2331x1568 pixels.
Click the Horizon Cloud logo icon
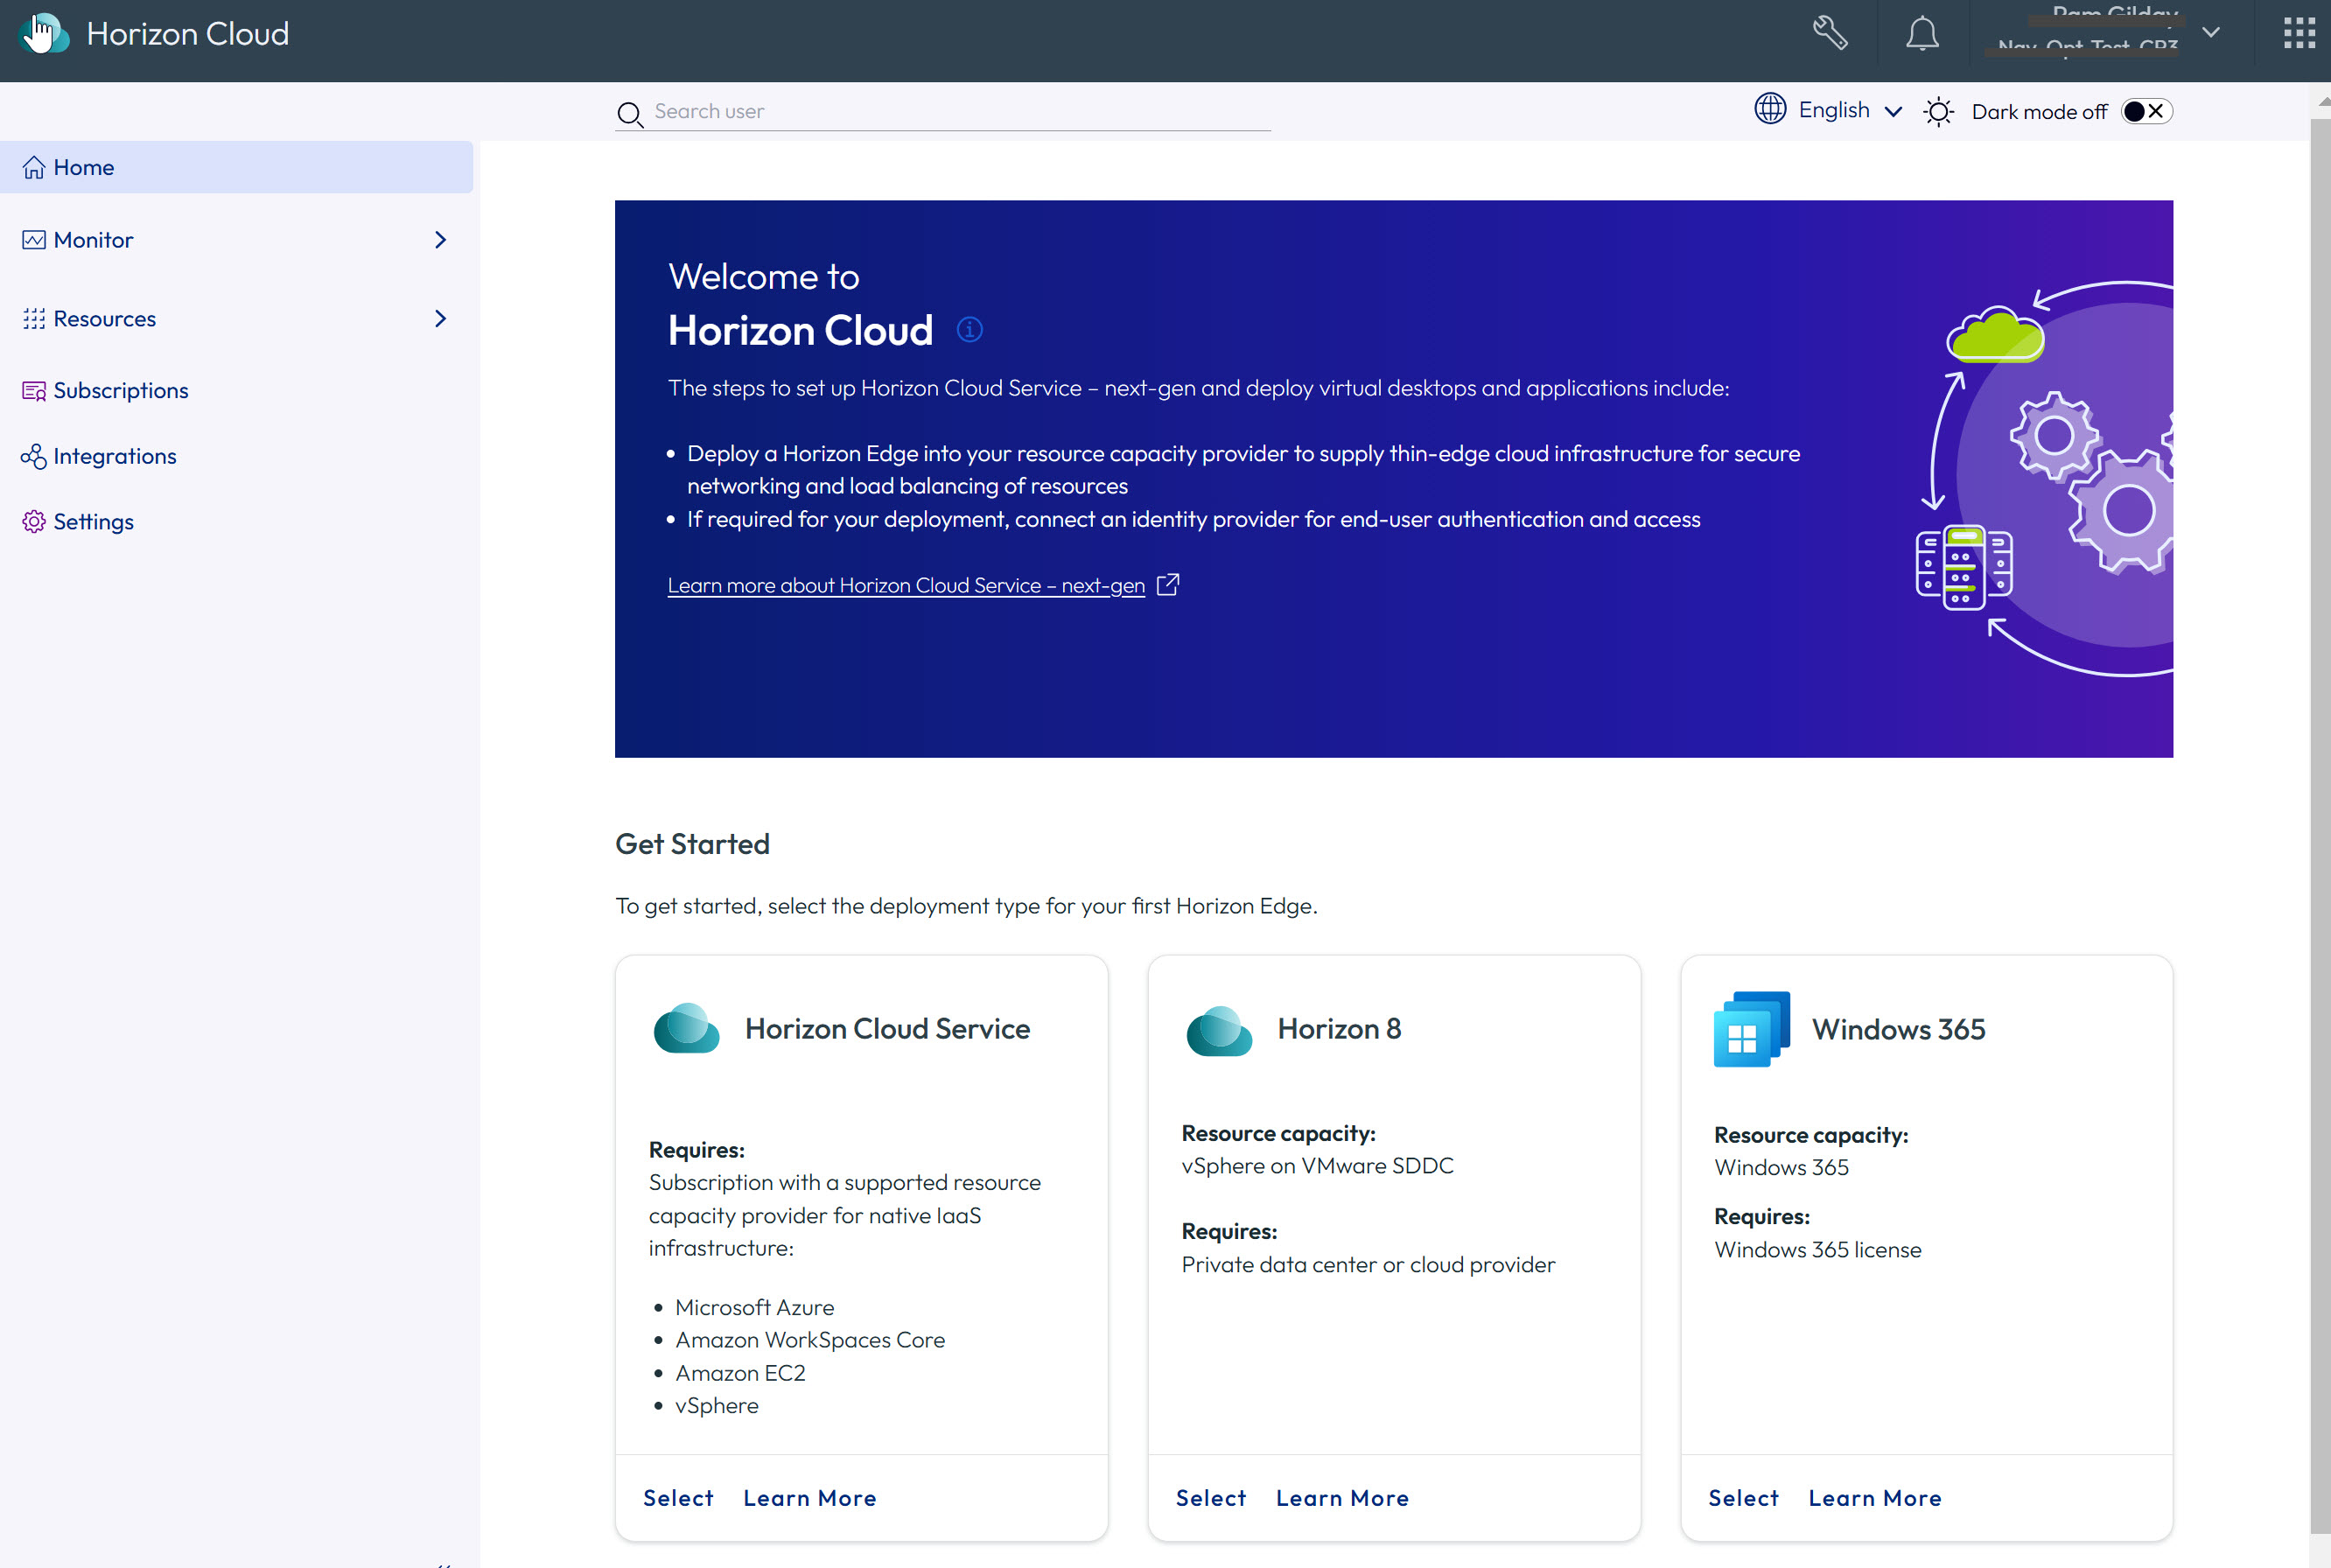click(44, 33)
